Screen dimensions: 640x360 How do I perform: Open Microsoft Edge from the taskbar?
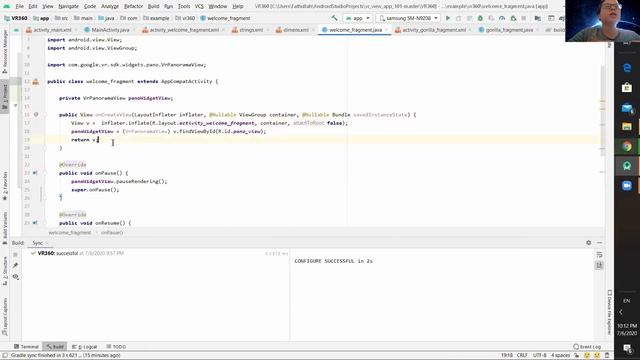627,68
